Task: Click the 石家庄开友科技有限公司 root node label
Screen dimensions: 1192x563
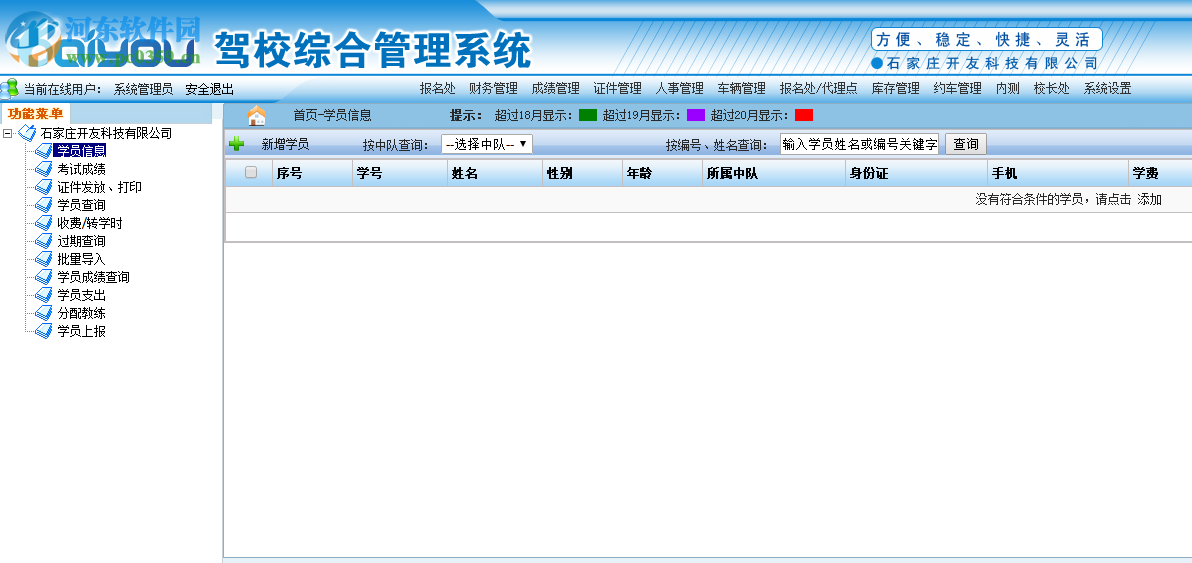Action: (x=106, y=133)
